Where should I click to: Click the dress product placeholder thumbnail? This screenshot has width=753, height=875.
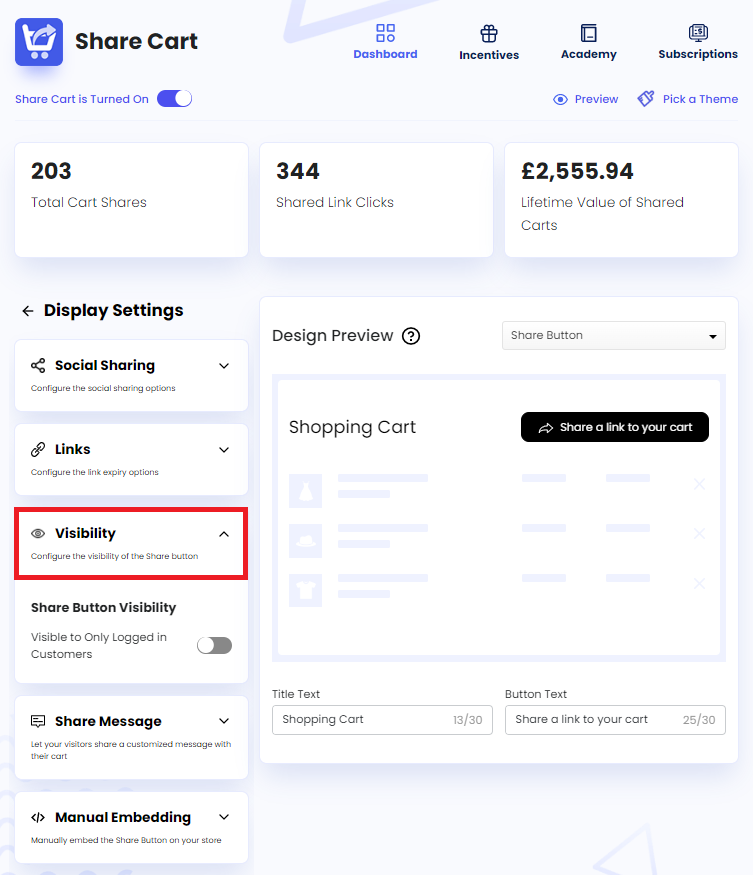(x=305, y=491)
